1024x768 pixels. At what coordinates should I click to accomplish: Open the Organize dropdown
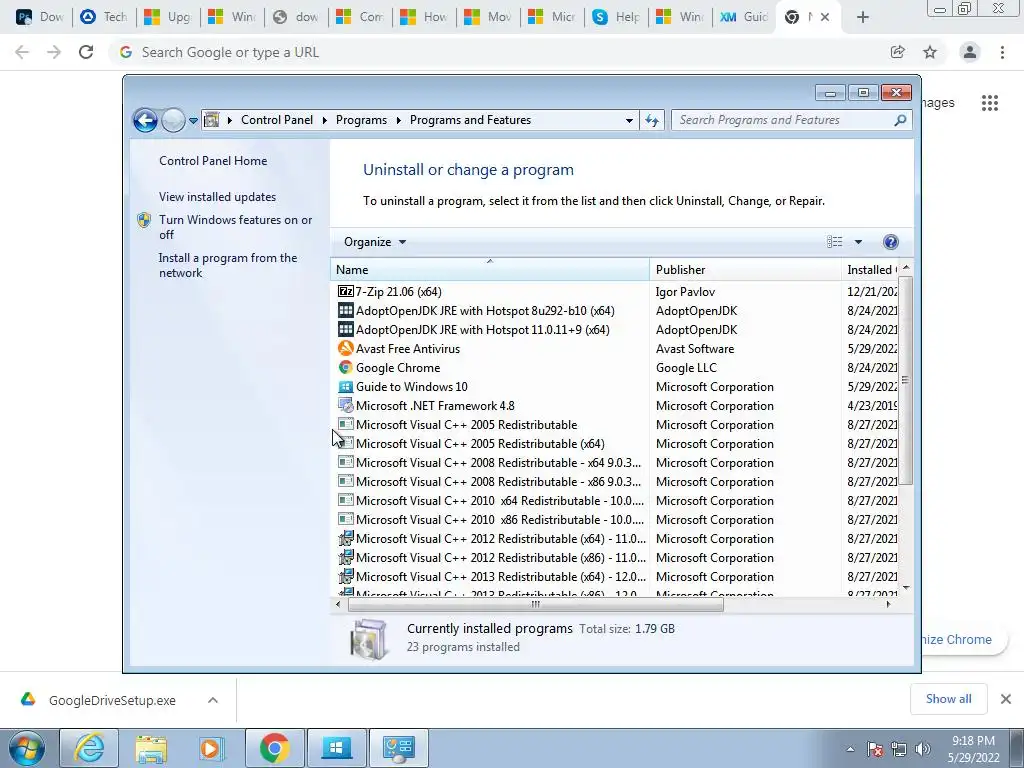[x=375, y=242]
